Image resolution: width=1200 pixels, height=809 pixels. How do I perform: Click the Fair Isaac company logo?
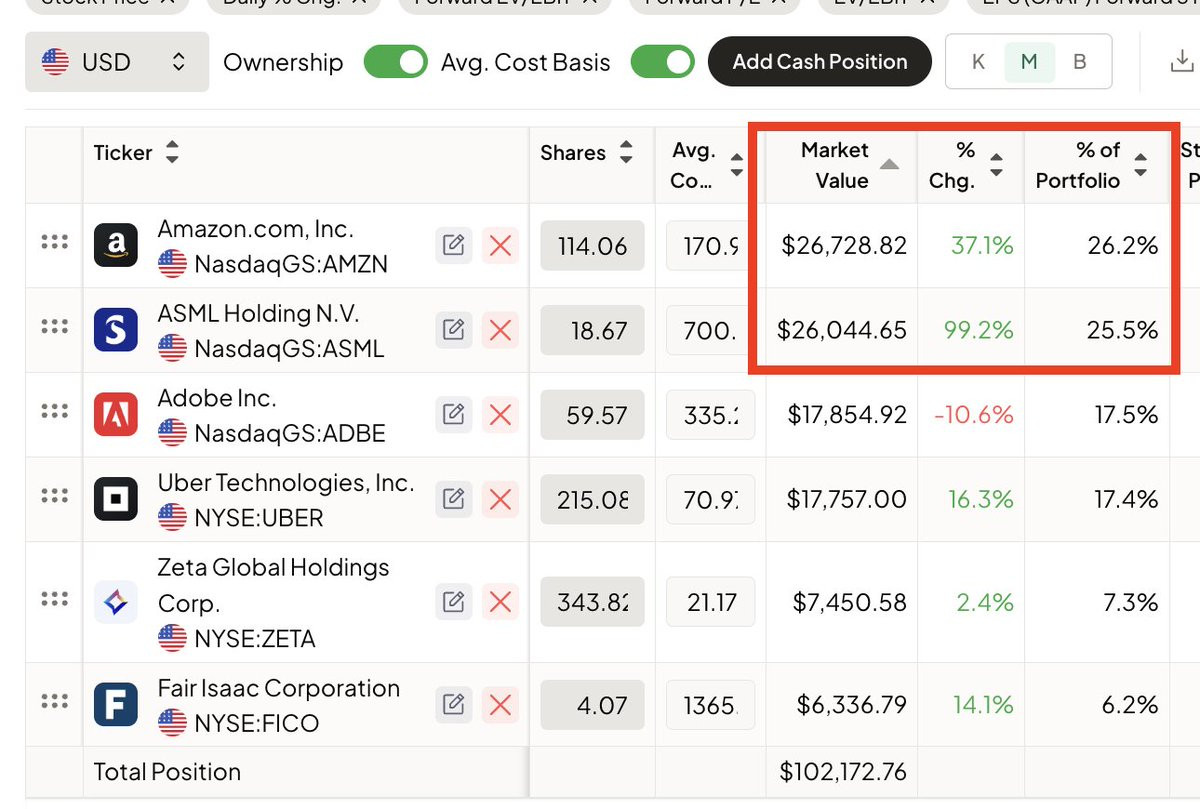point(116,704)
